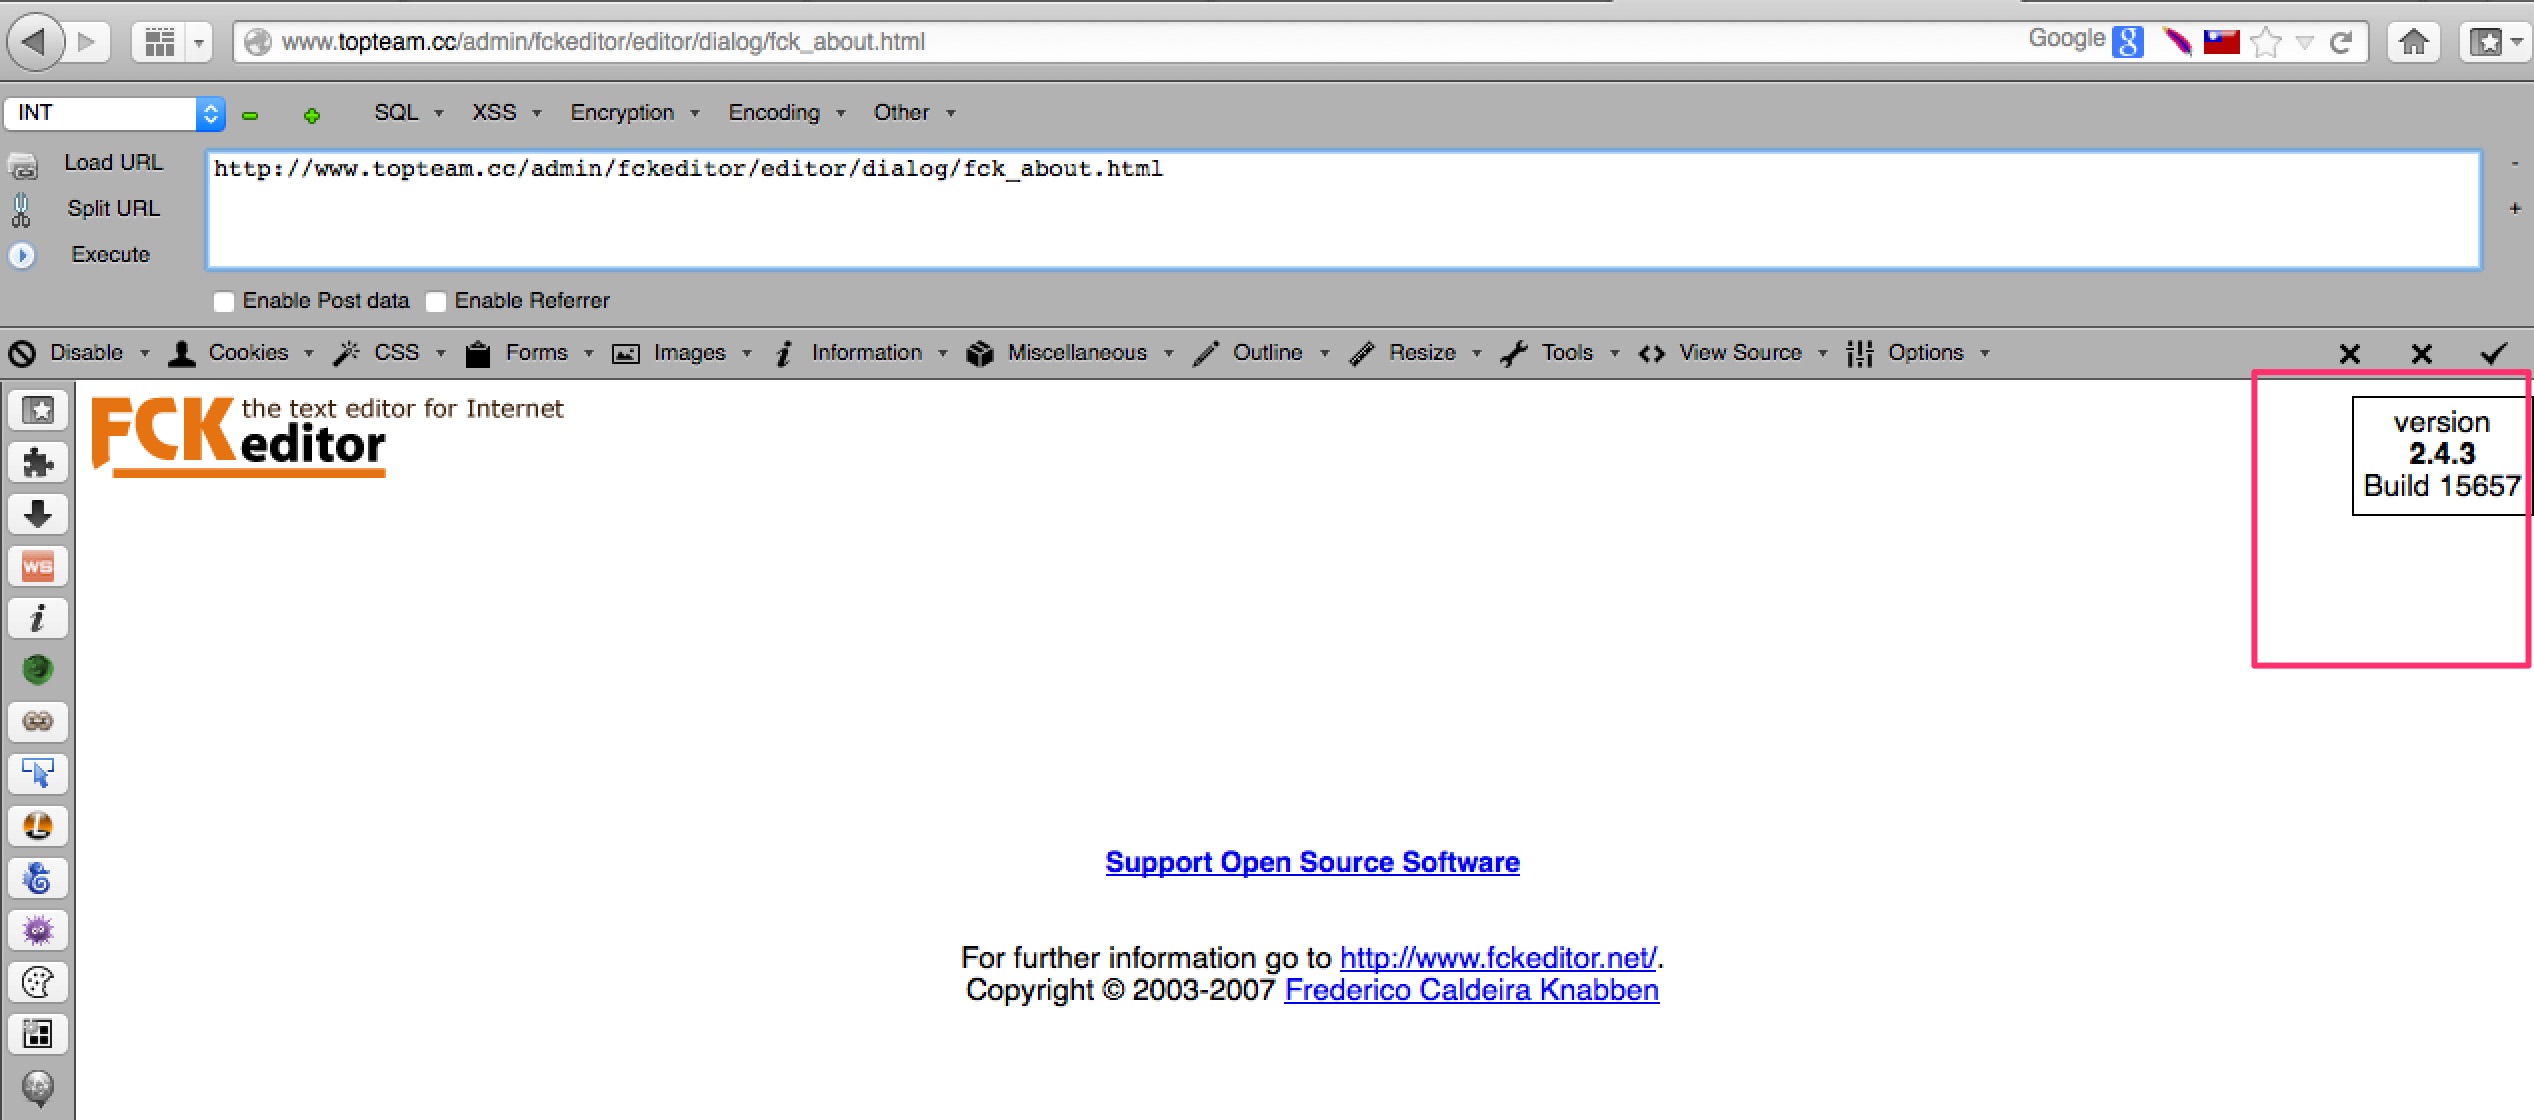Open the CSS menu
Image resolution: width=2534 pixels, height=1120 pixels.
[390, 353]
